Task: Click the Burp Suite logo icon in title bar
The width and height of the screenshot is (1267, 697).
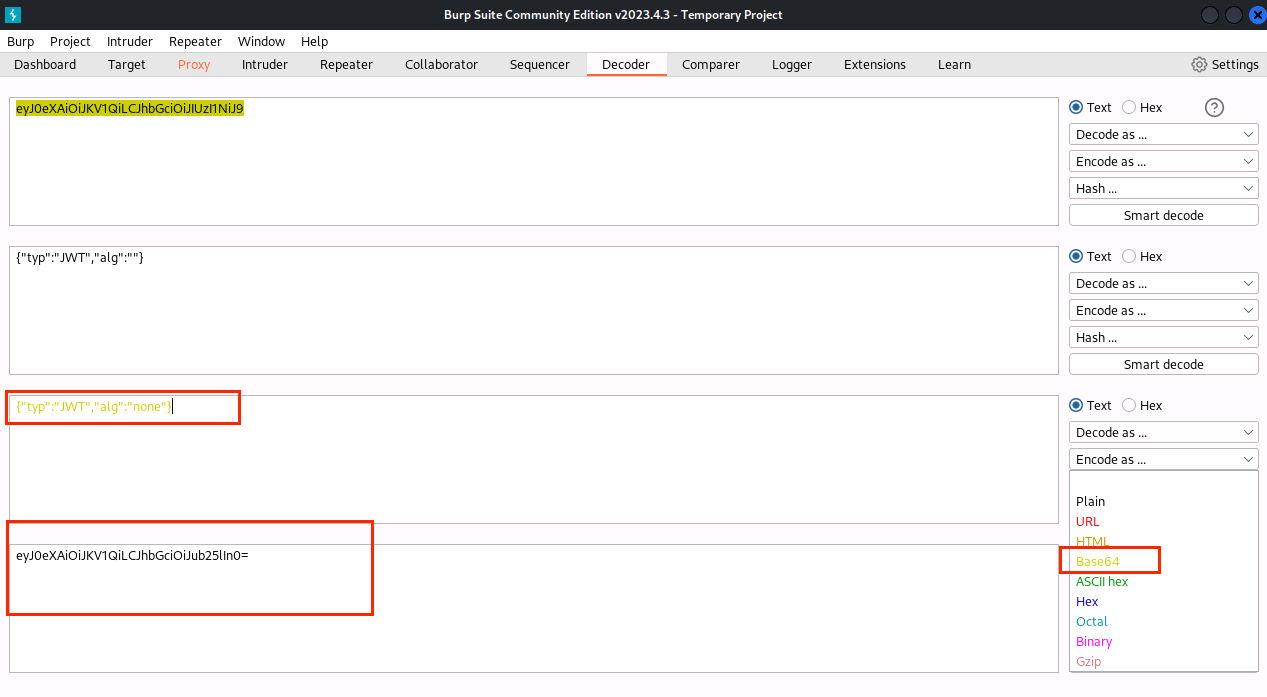Action: [x=14, y=15]
